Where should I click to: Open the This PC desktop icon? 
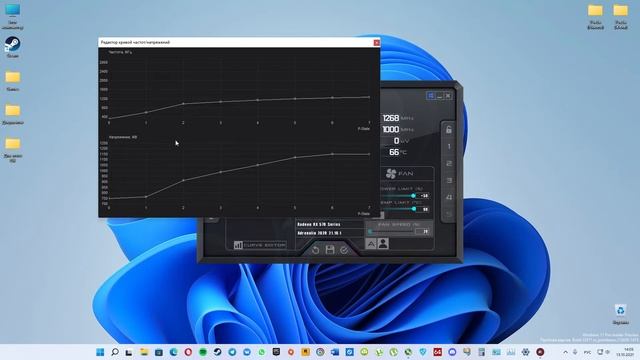[x=13, y=17]
